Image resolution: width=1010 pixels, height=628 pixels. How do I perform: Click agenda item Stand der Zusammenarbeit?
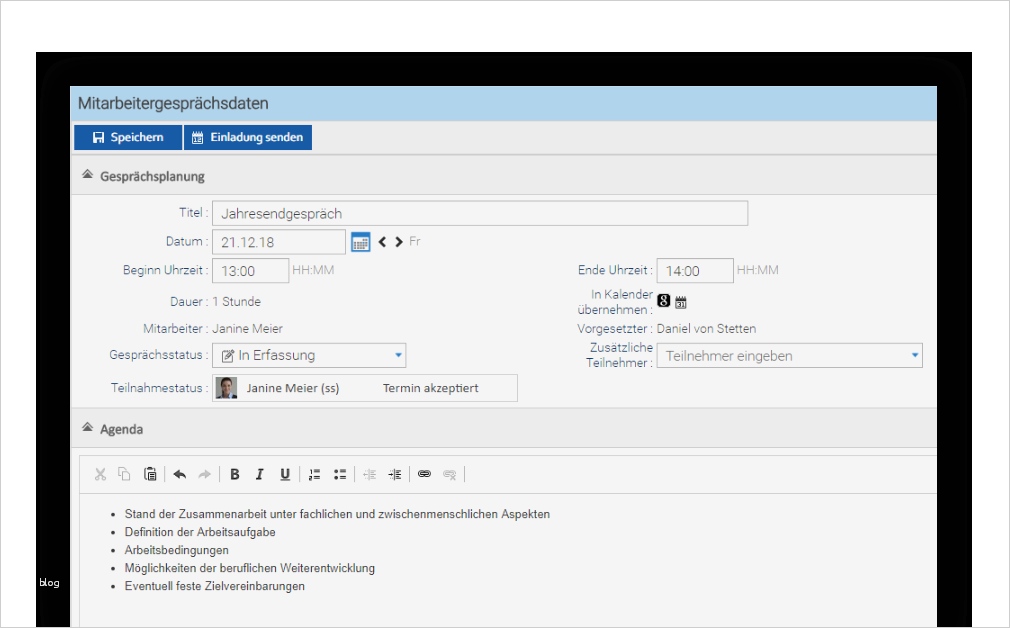pos(337,514)
